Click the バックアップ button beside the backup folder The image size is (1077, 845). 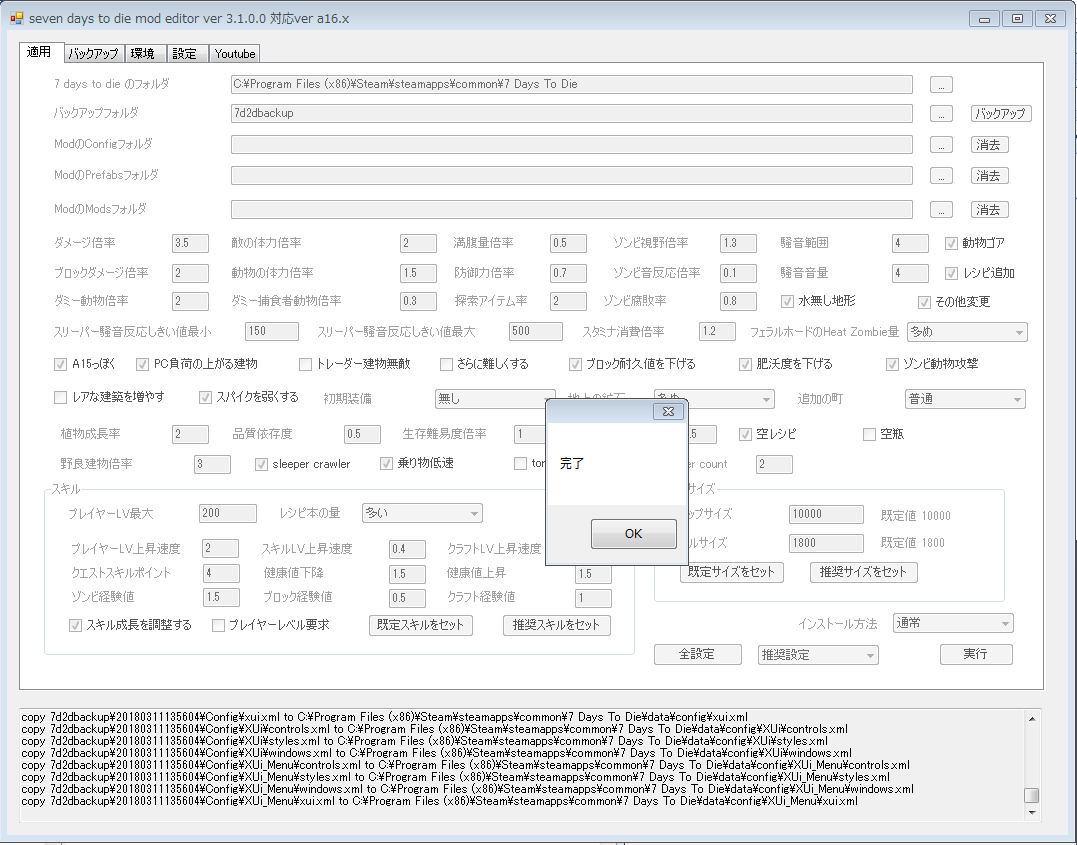coord(1001,113)
